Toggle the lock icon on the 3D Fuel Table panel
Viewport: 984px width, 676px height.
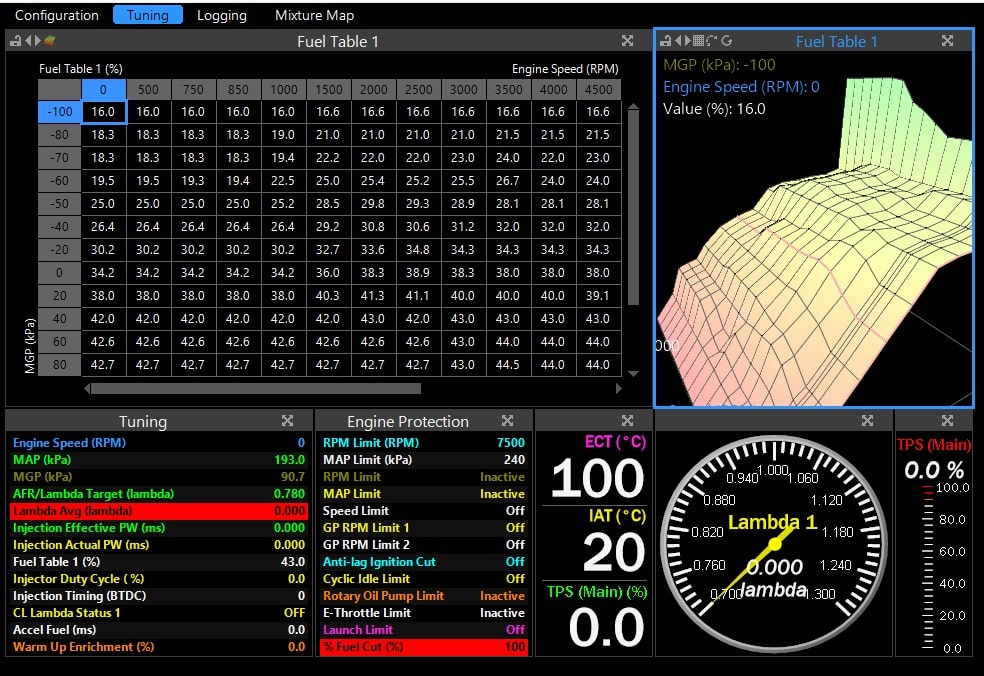coord(666,41)
